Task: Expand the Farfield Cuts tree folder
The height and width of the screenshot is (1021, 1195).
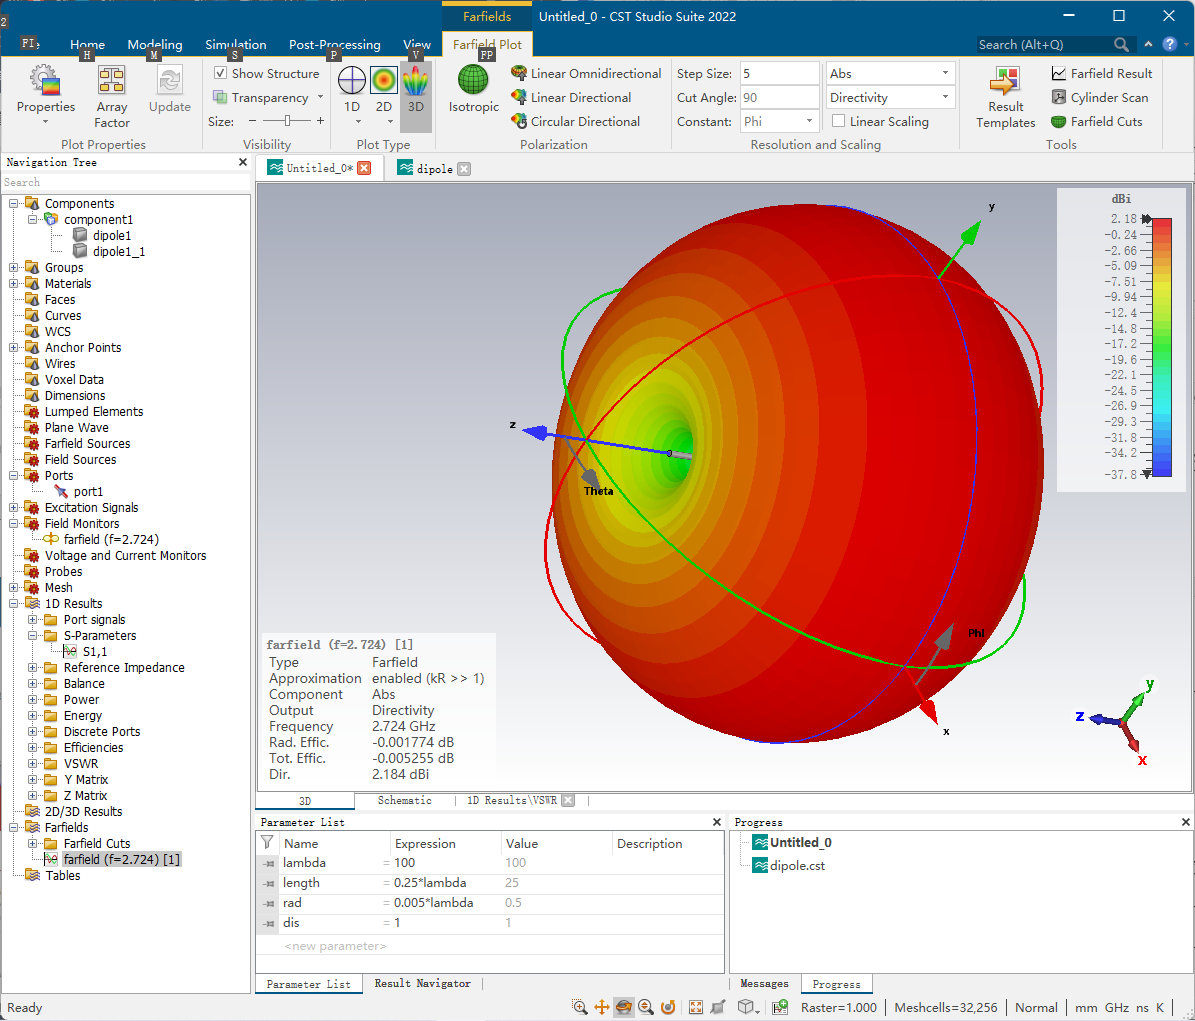Action: [x=33, y=843]
